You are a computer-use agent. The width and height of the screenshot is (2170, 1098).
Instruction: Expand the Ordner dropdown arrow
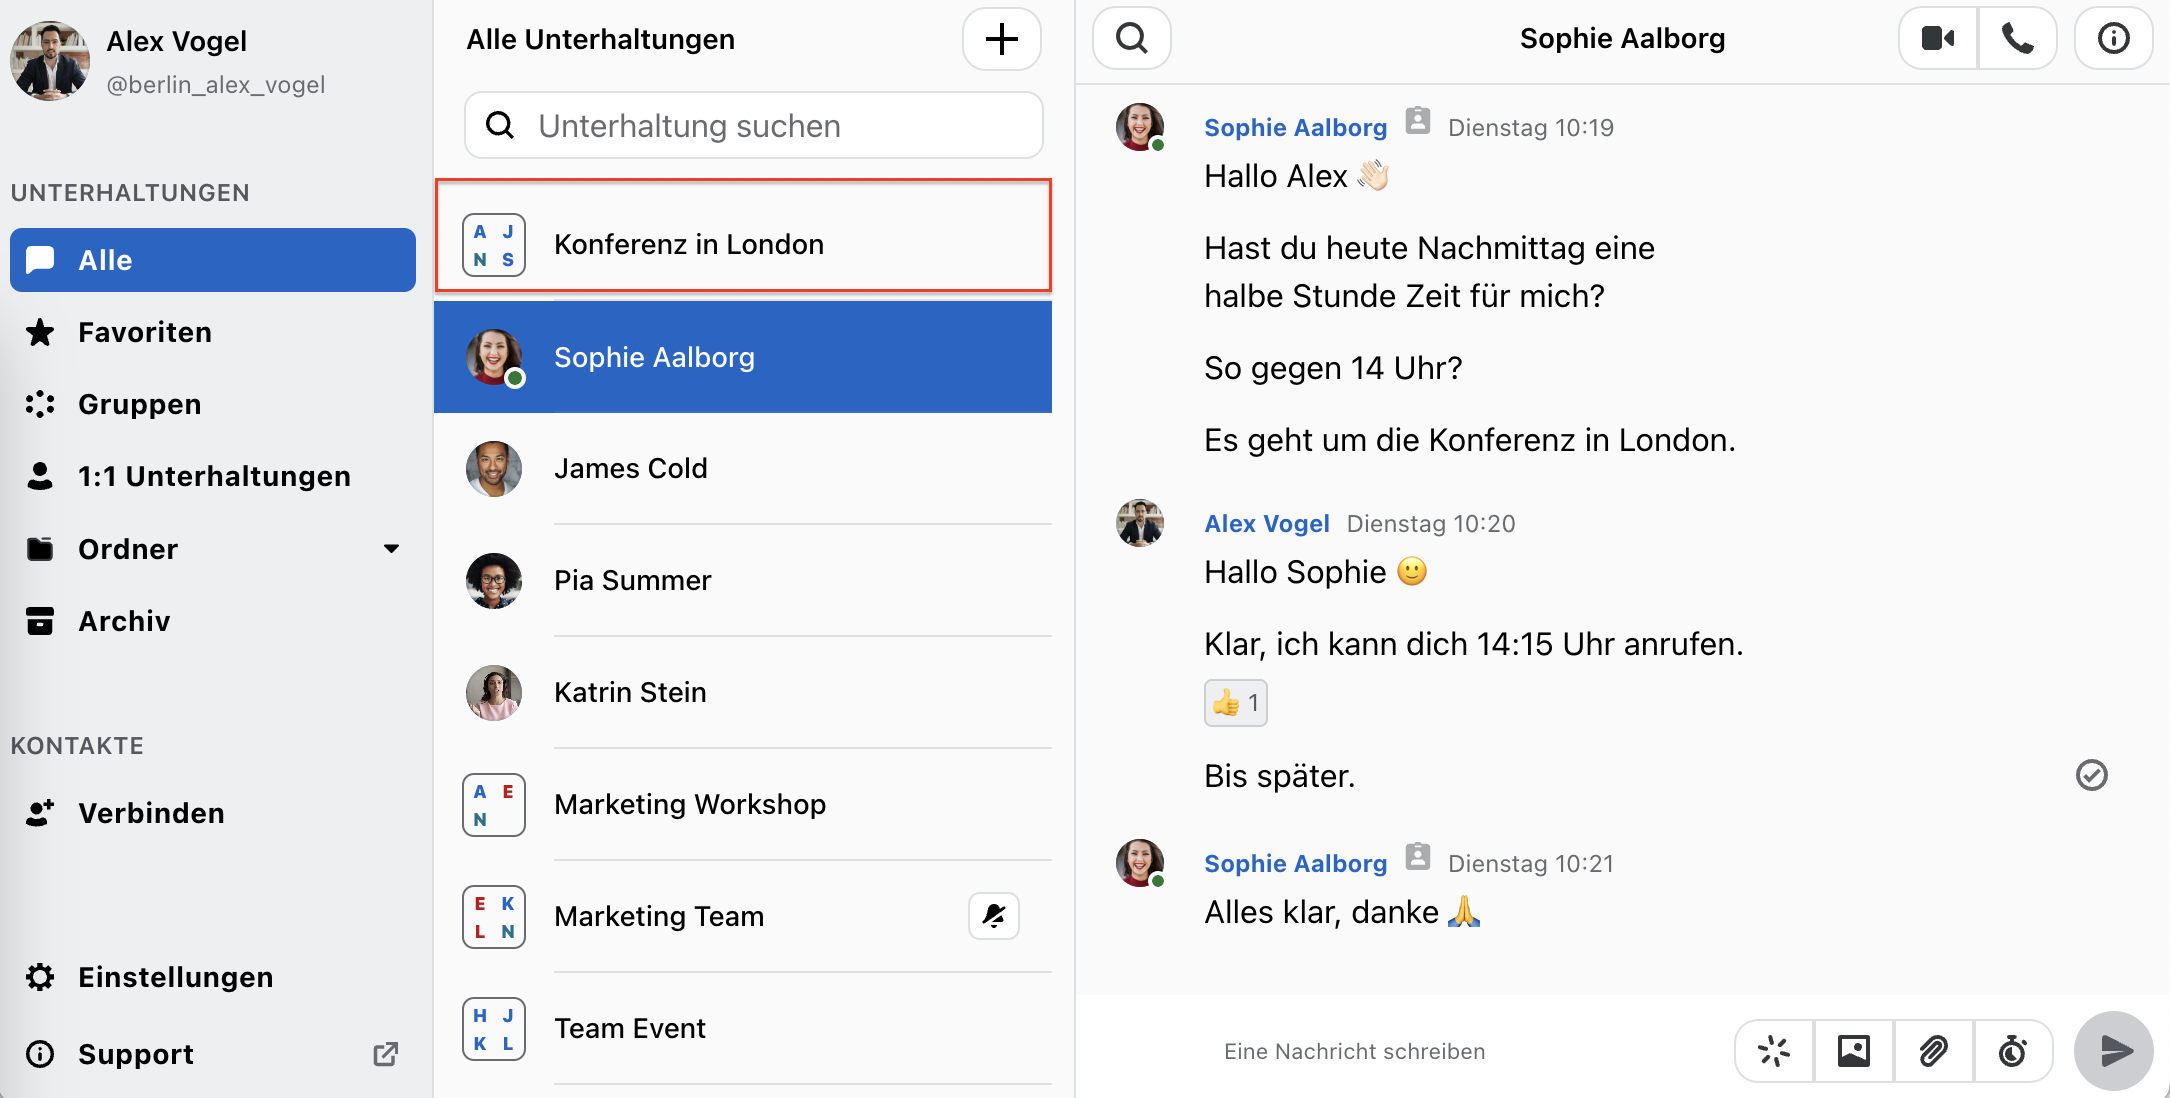[x=391, y=549]
